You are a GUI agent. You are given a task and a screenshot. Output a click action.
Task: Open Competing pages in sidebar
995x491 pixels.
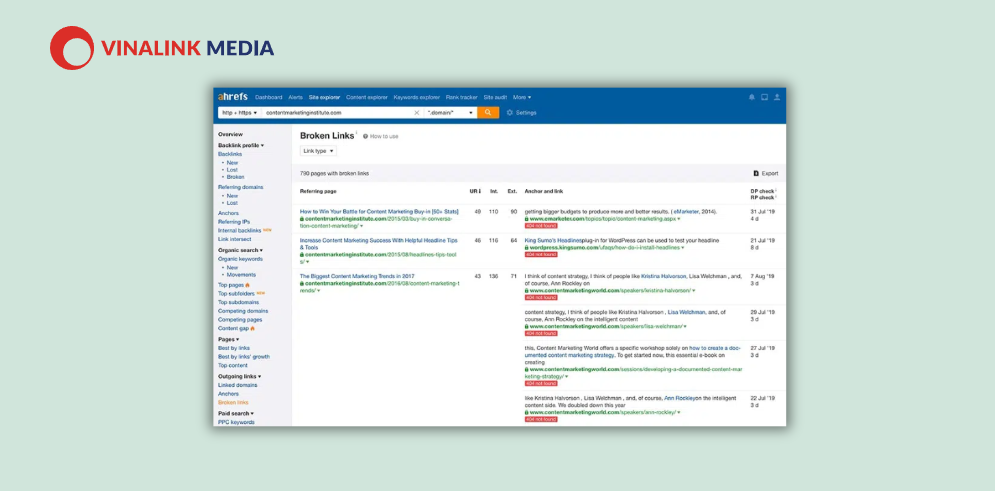coord(240,320)
